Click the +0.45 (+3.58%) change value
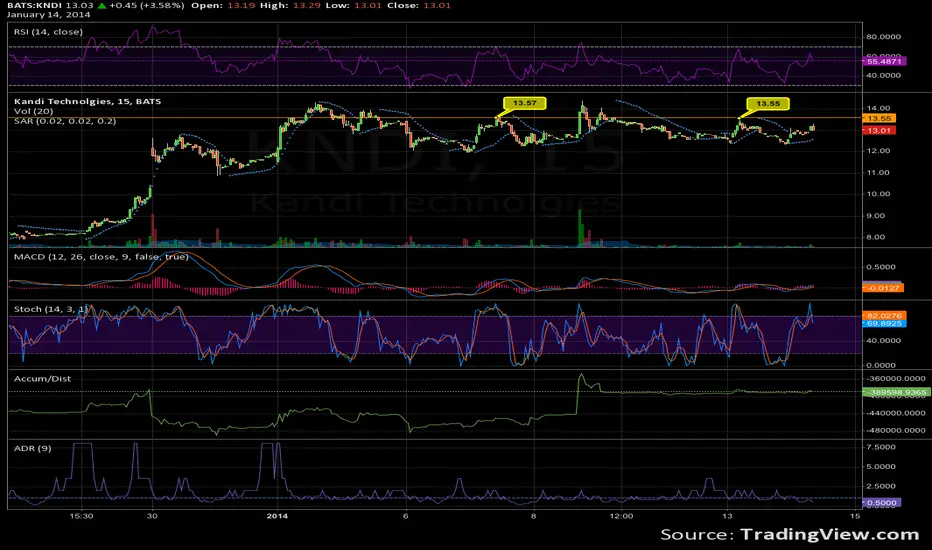The width and height of the screenshot is (932, 550). coord(147,5)
